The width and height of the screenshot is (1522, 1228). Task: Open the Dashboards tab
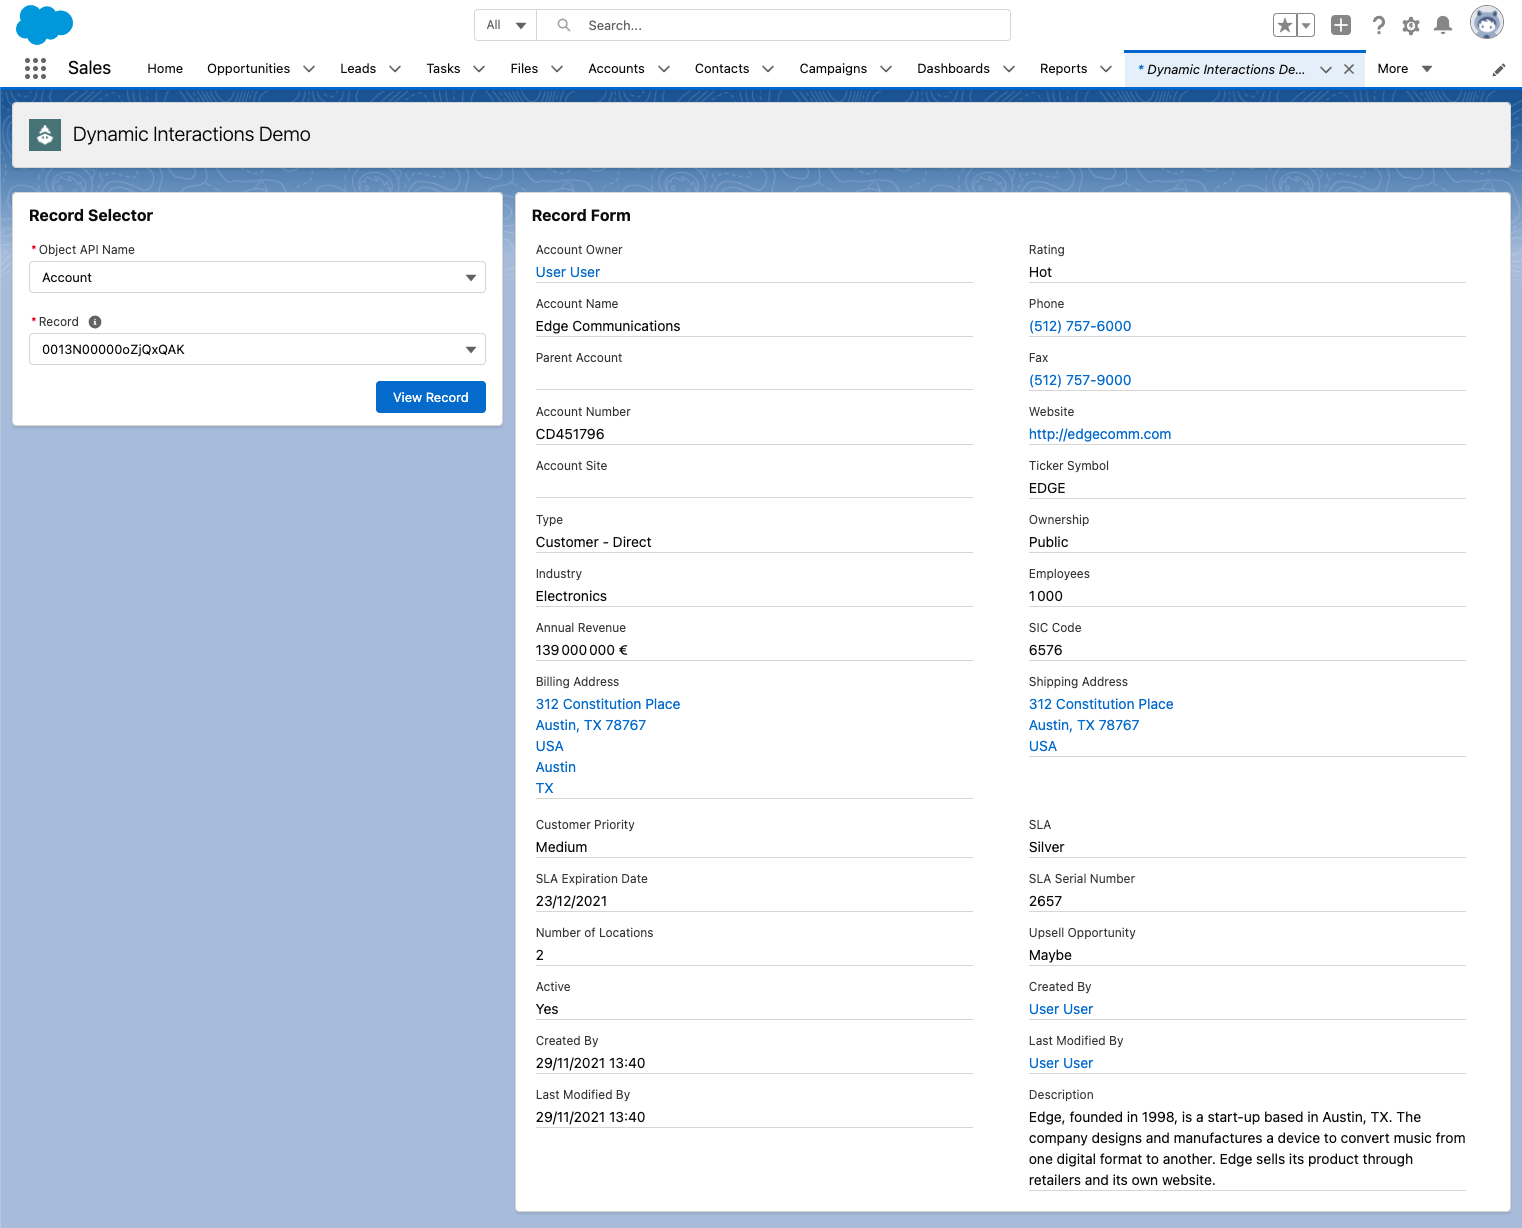953,69
